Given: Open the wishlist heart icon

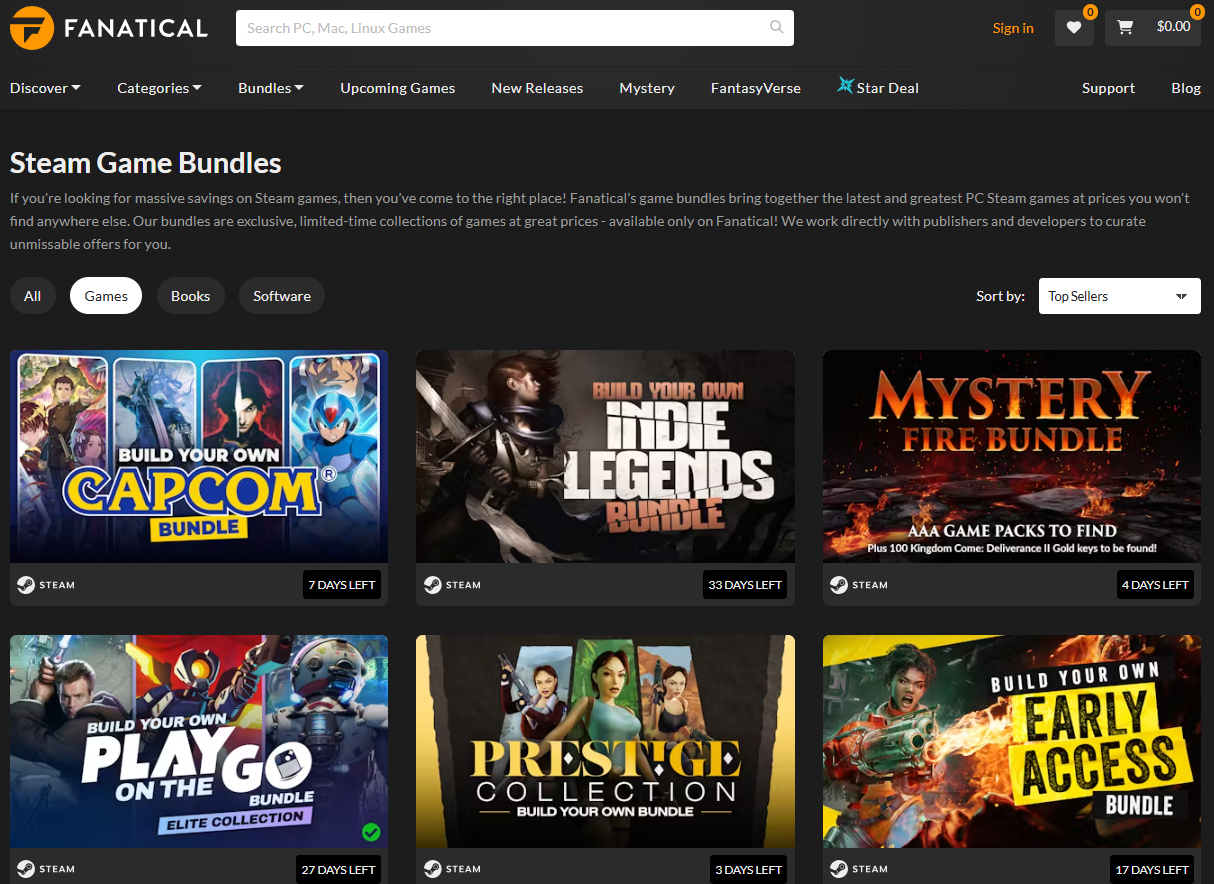Looking at the screenshot, I should (1074, 28).
